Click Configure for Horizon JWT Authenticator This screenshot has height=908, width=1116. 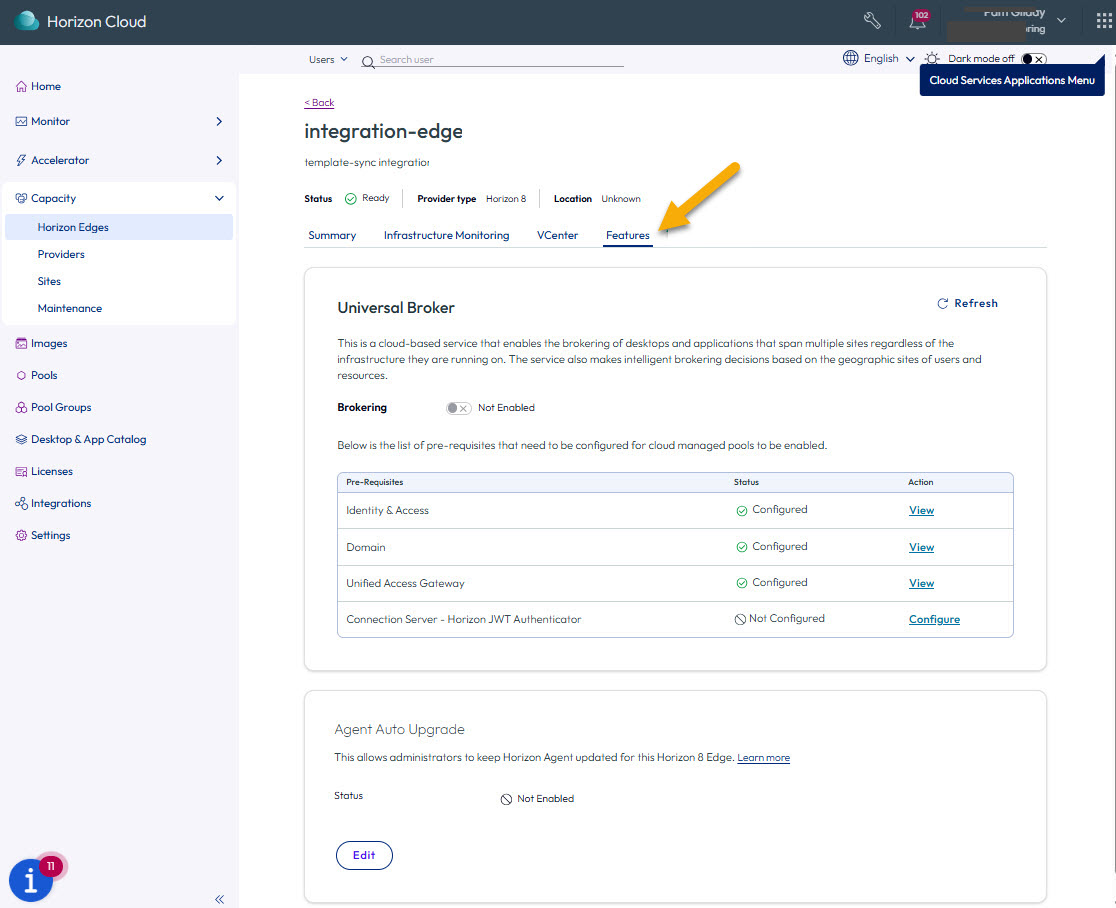point(934,620)
